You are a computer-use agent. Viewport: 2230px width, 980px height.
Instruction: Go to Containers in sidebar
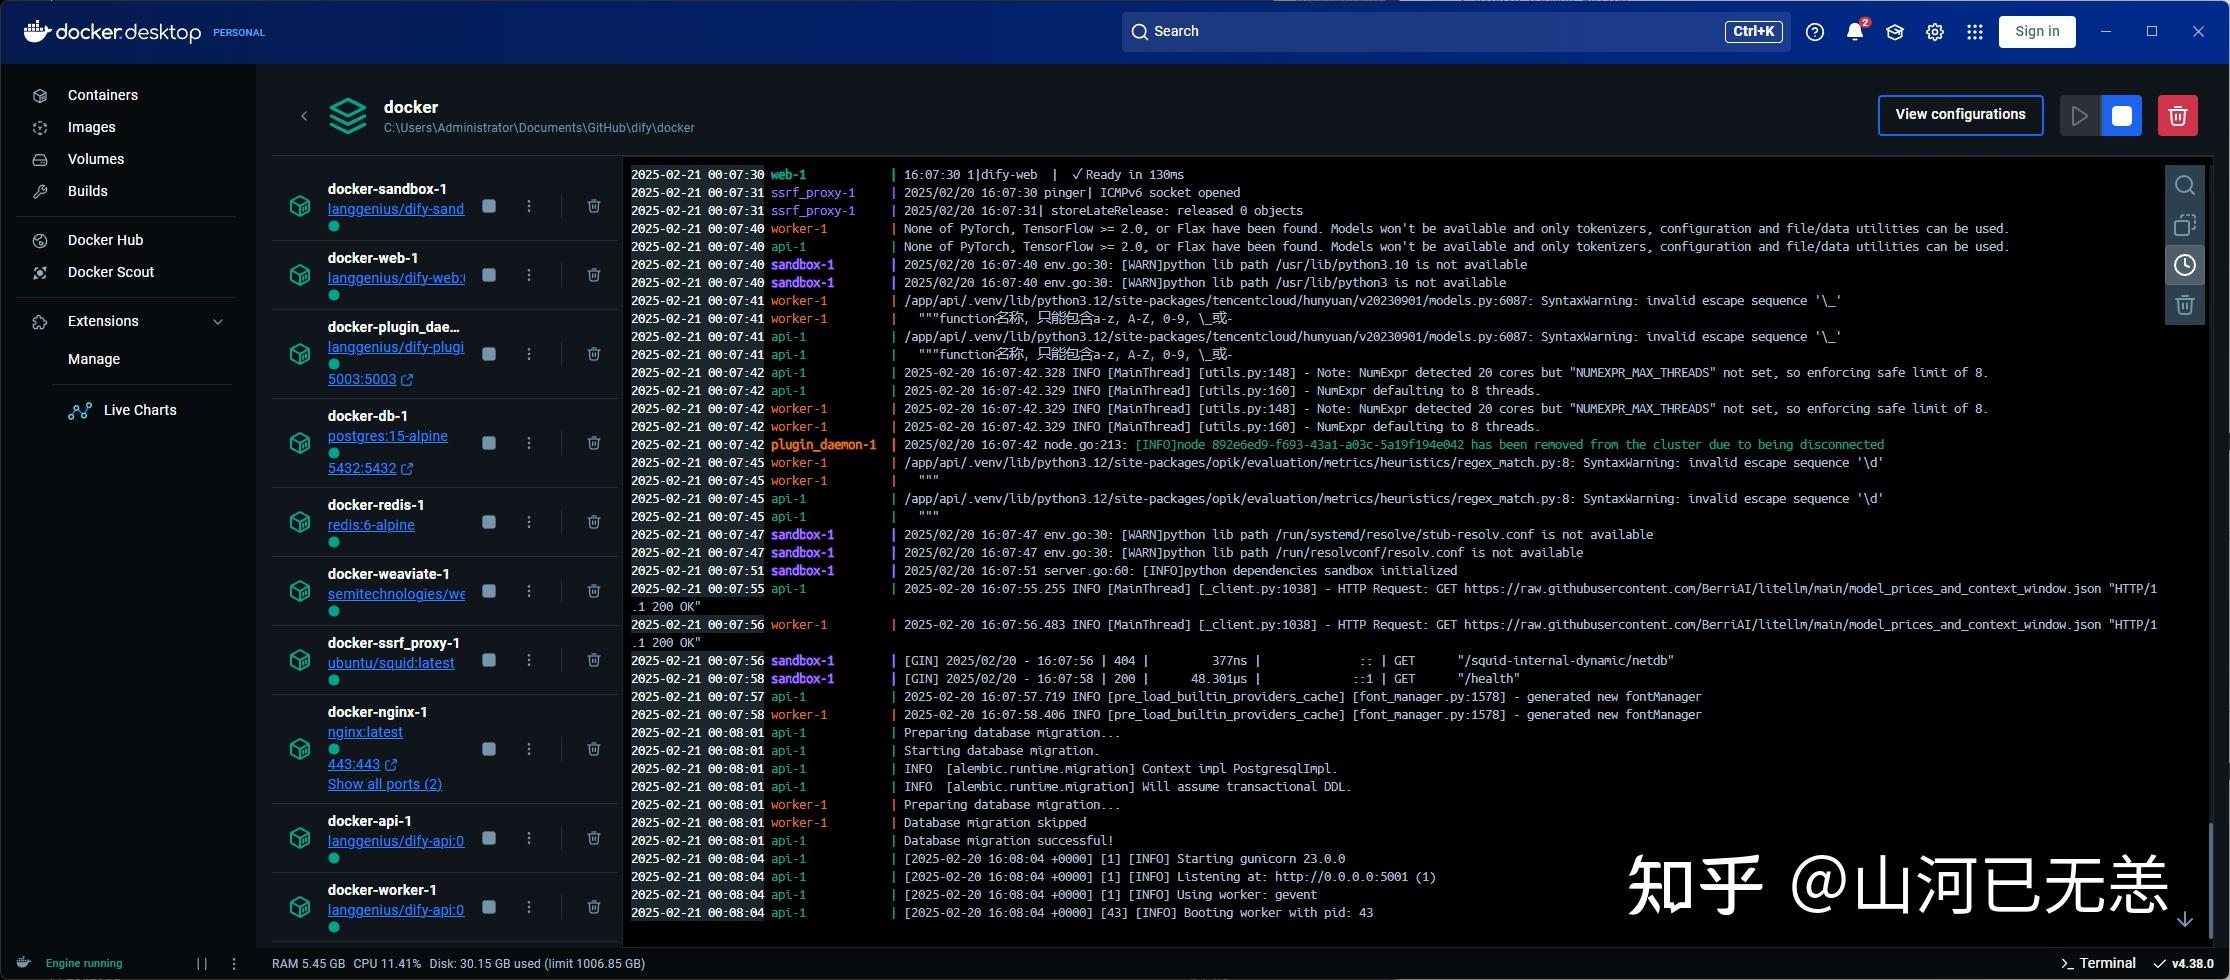coord(102,95)
